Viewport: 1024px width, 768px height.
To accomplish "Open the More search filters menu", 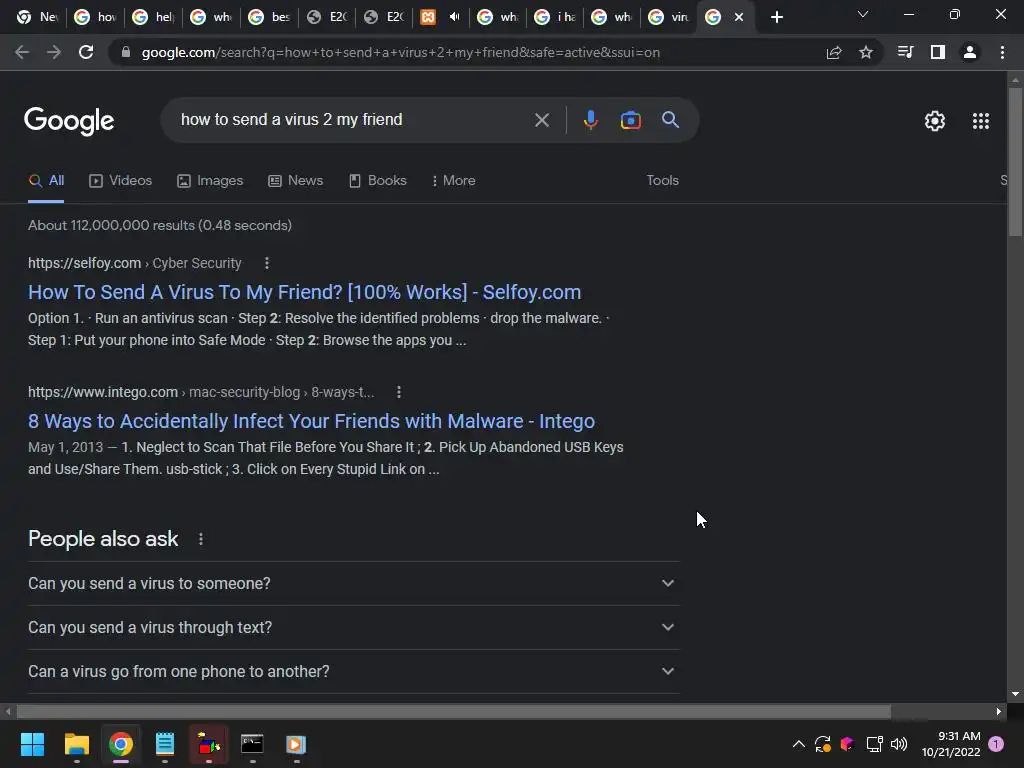I will coord(453,180).
